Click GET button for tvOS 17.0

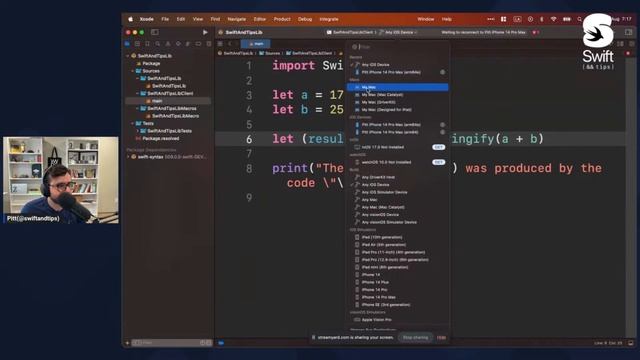[x=439, y=147]
